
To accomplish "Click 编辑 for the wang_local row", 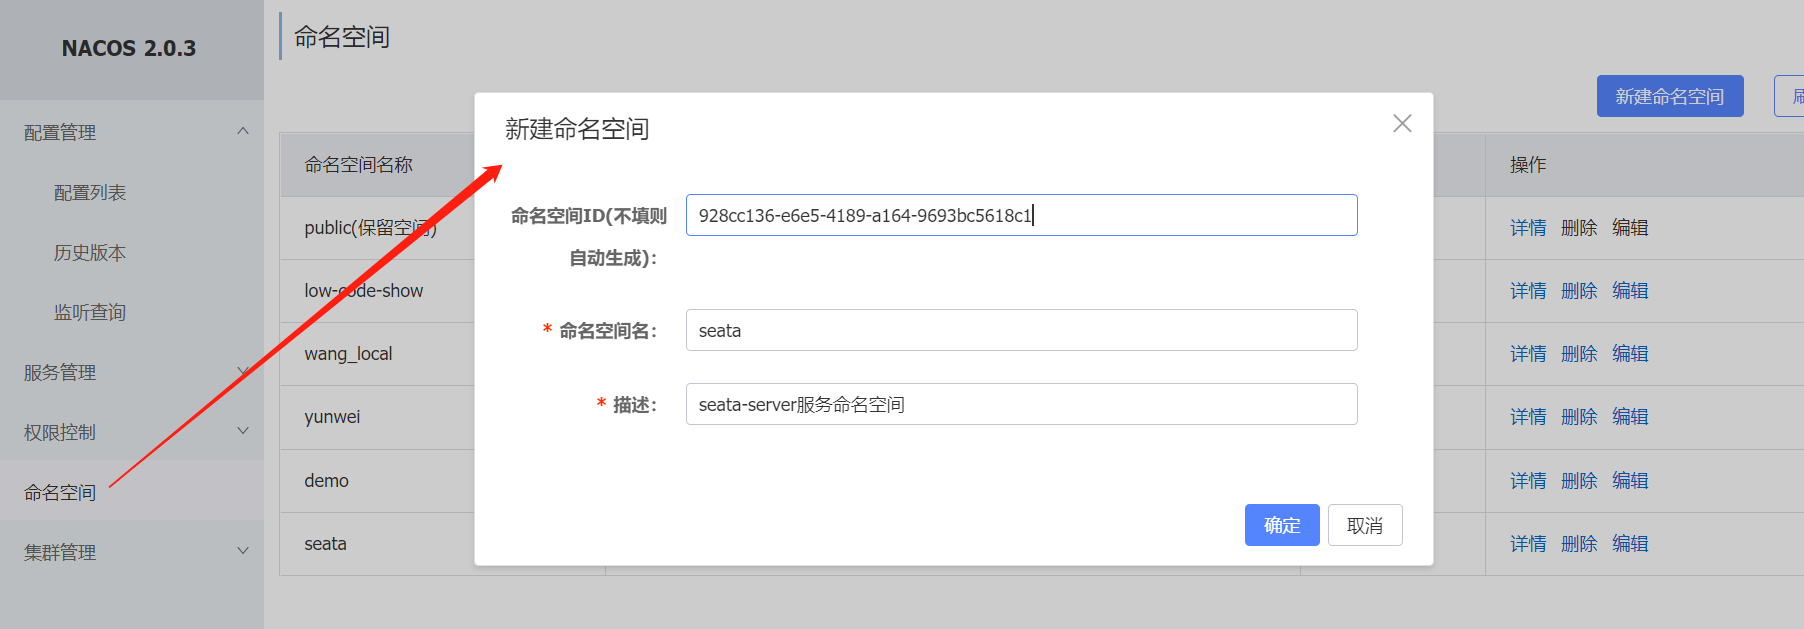I will click(x=1629, y=354).
